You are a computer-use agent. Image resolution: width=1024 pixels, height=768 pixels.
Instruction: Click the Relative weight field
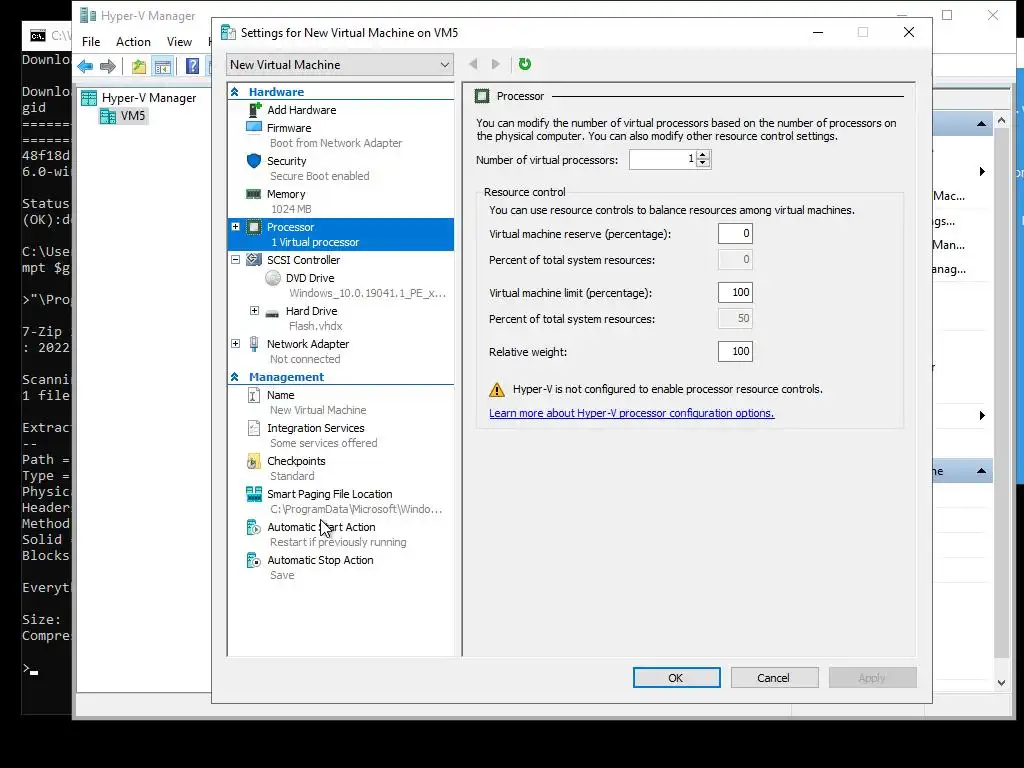point(735,351)
